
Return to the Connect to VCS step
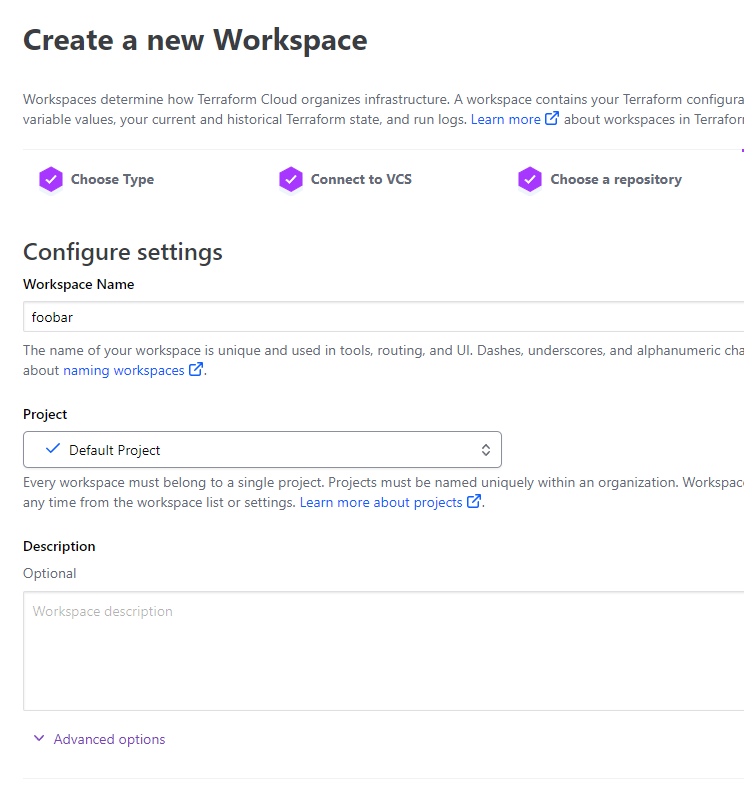(361, 180)
